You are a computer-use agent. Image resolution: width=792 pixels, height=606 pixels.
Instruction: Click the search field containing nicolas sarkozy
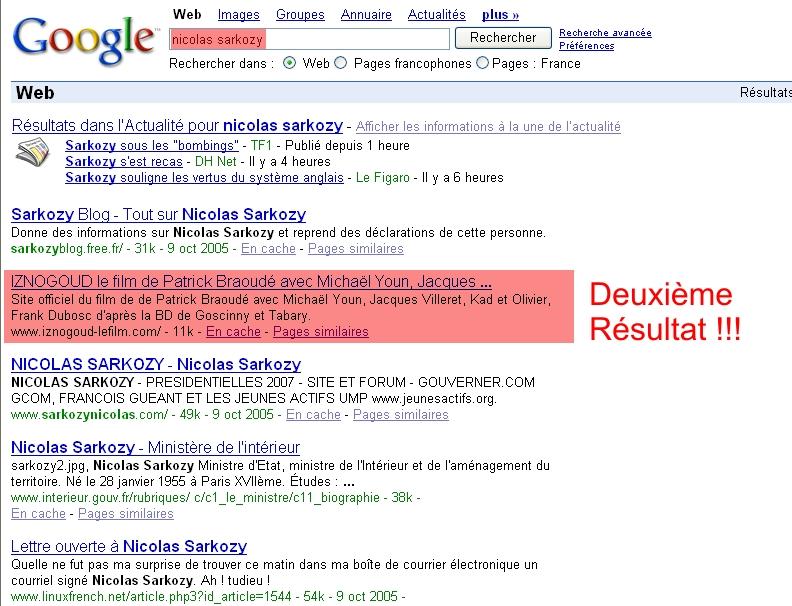coord(309,39)
